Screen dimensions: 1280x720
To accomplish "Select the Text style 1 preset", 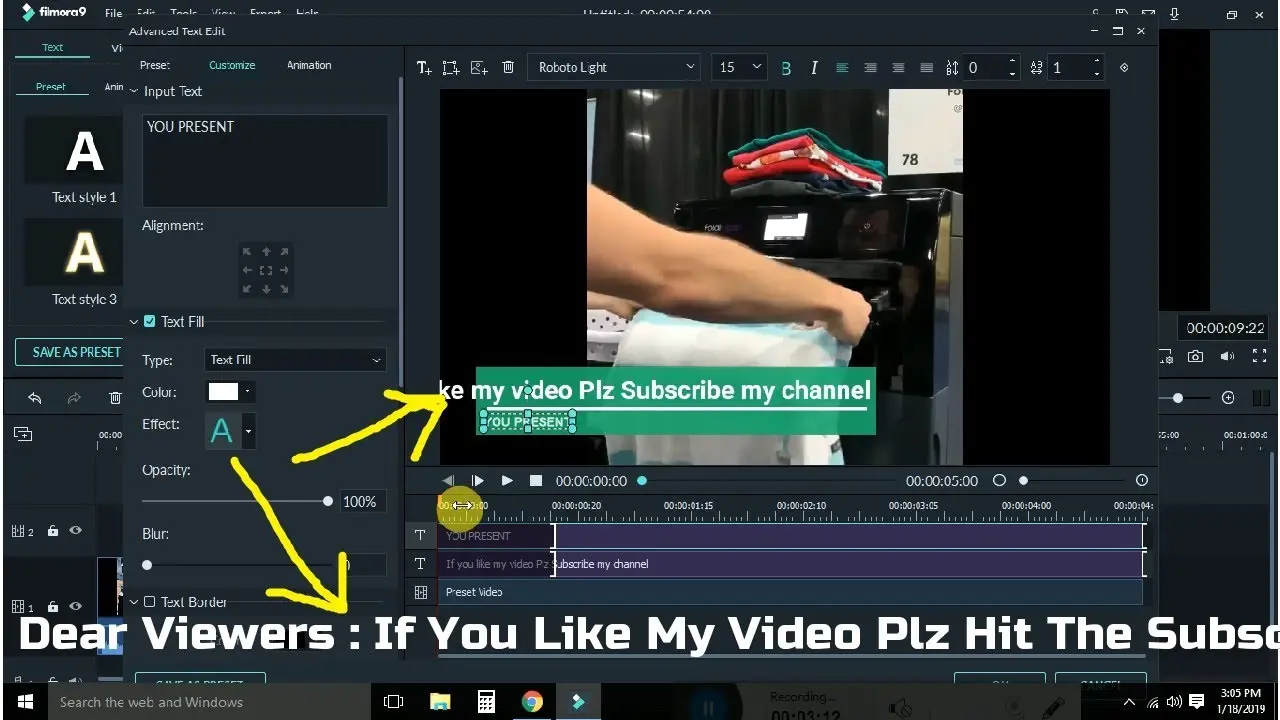I will pos(84,152).
